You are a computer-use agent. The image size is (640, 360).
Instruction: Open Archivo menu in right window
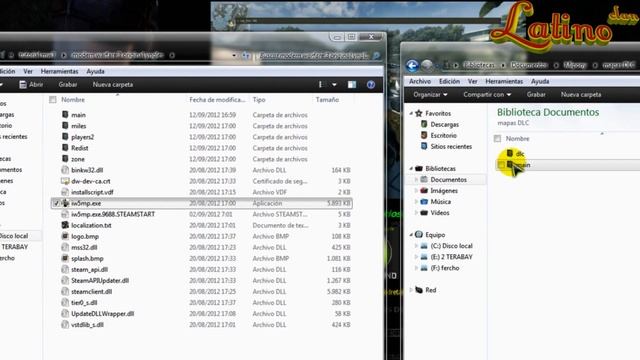(x=420, y=81)
